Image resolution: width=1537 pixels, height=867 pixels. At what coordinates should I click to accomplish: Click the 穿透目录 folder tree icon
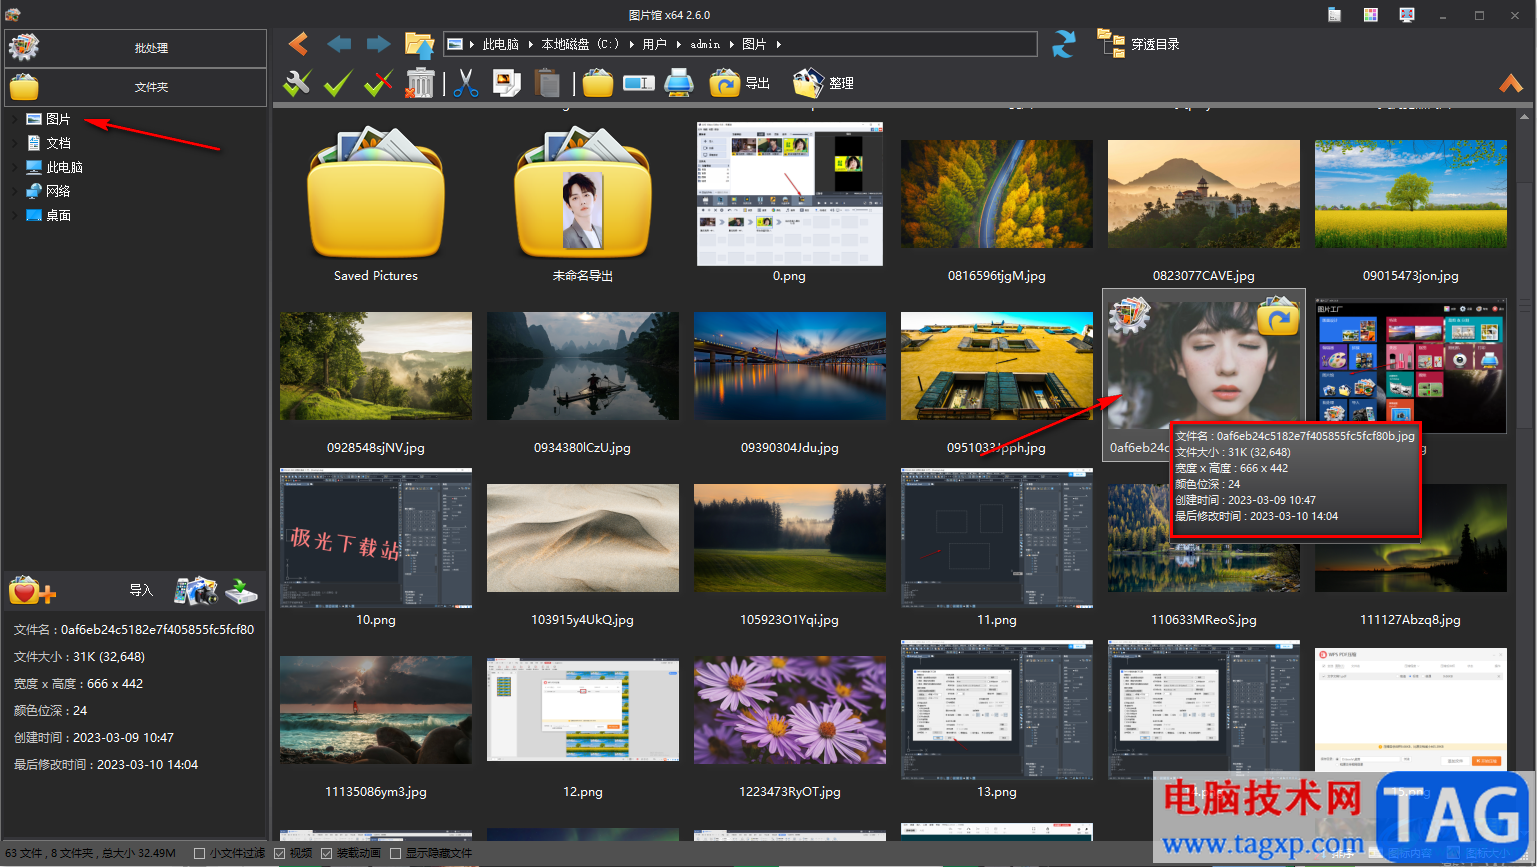(x=1110, y=43)
